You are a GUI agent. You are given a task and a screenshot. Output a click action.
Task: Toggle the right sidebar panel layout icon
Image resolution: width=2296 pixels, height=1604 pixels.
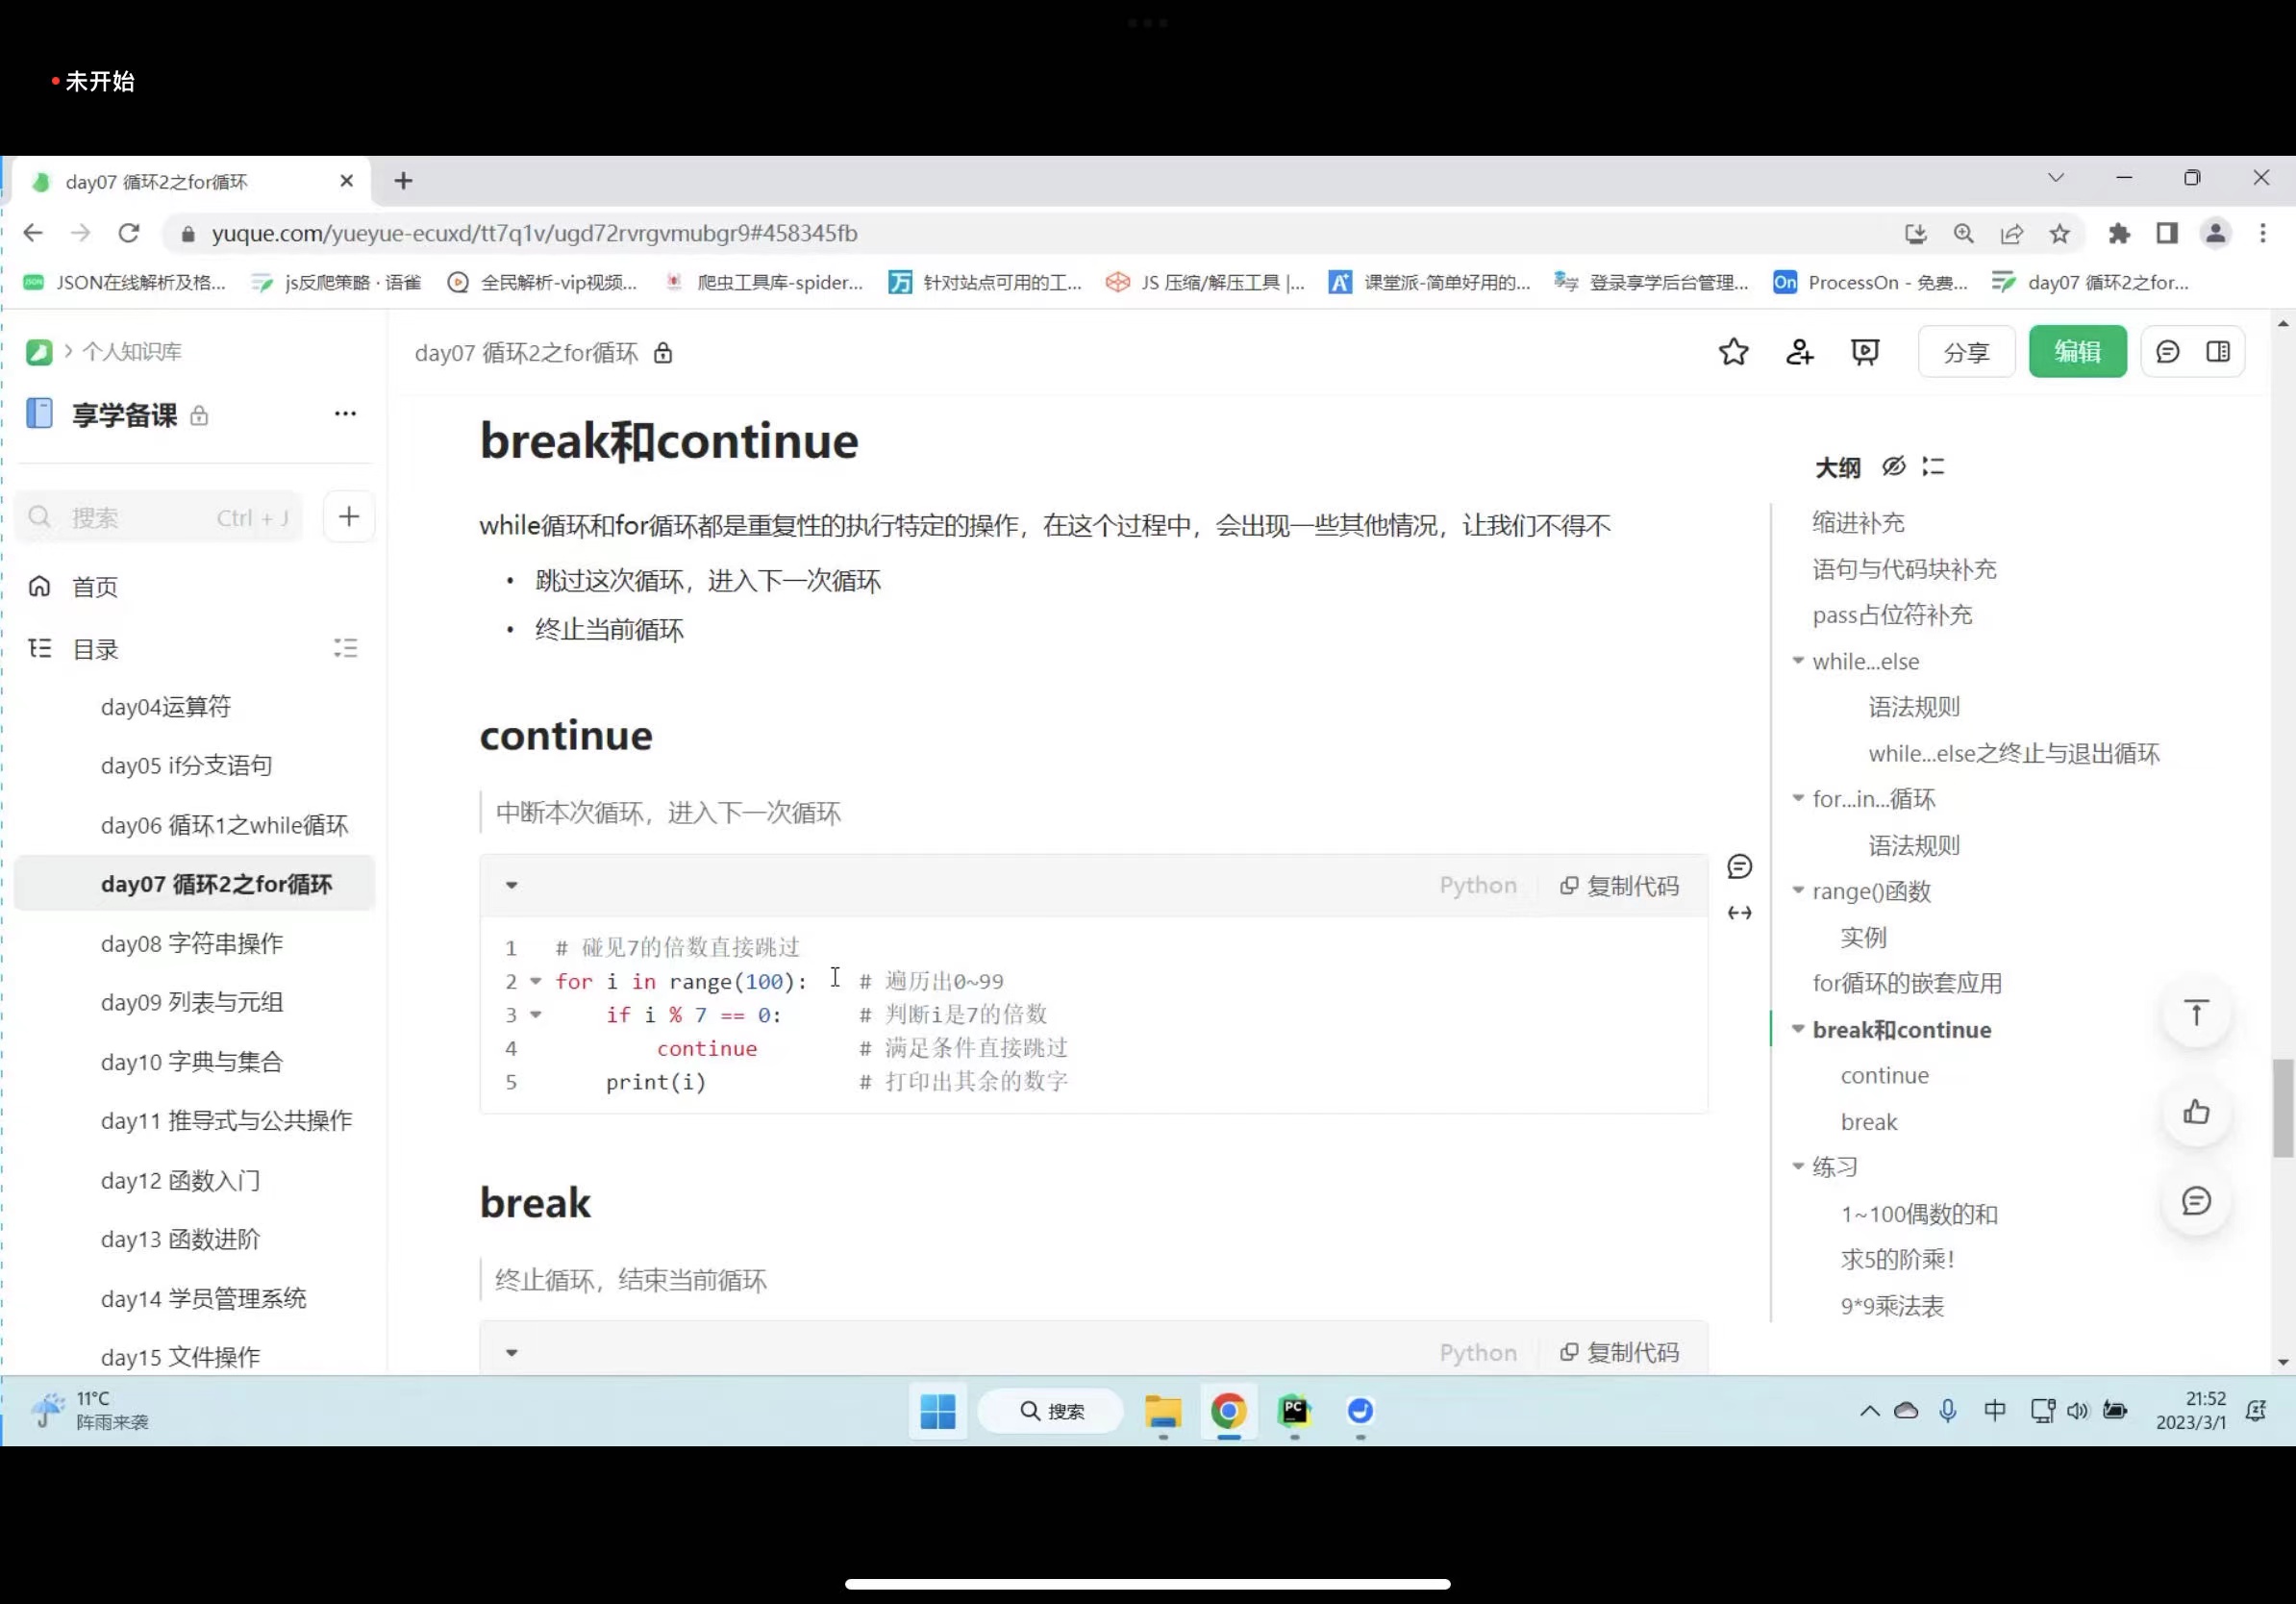[2217, 352]
